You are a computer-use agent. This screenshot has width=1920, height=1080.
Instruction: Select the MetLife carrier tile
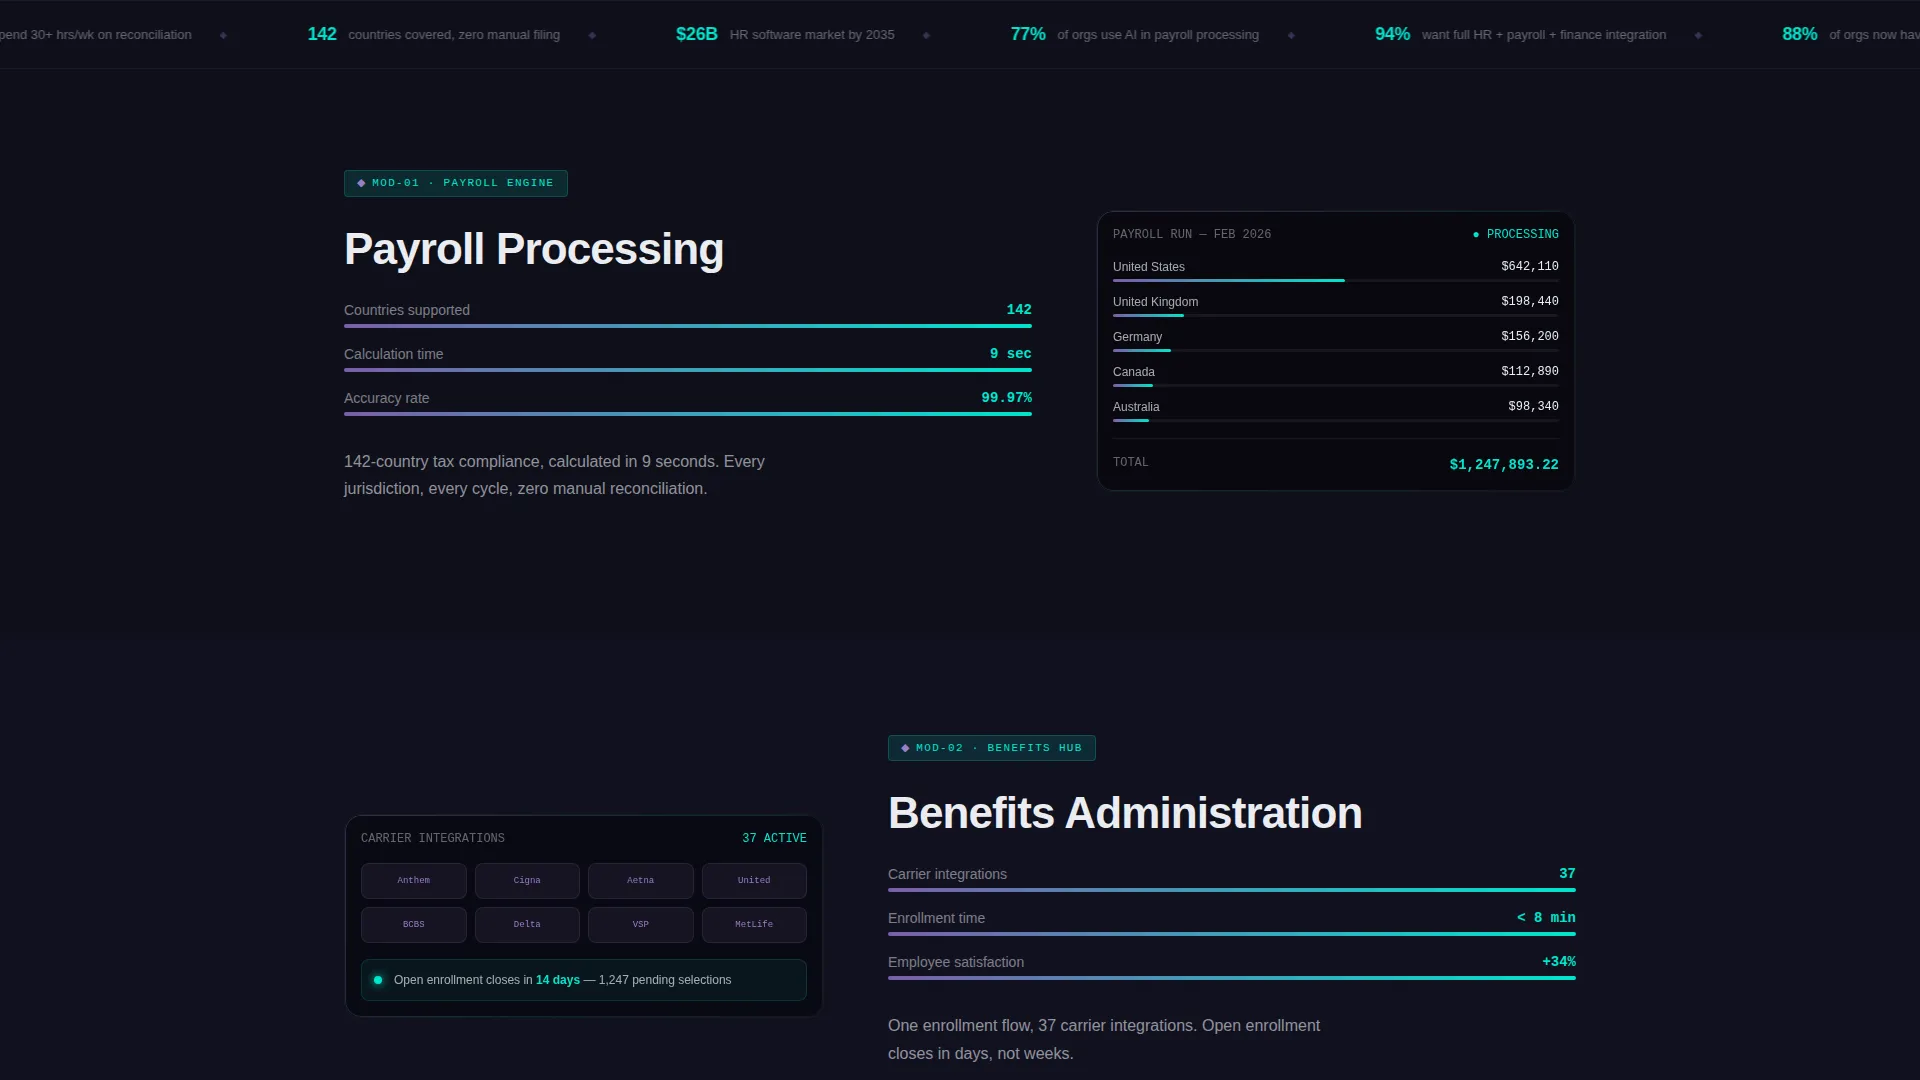coord(754,925)
